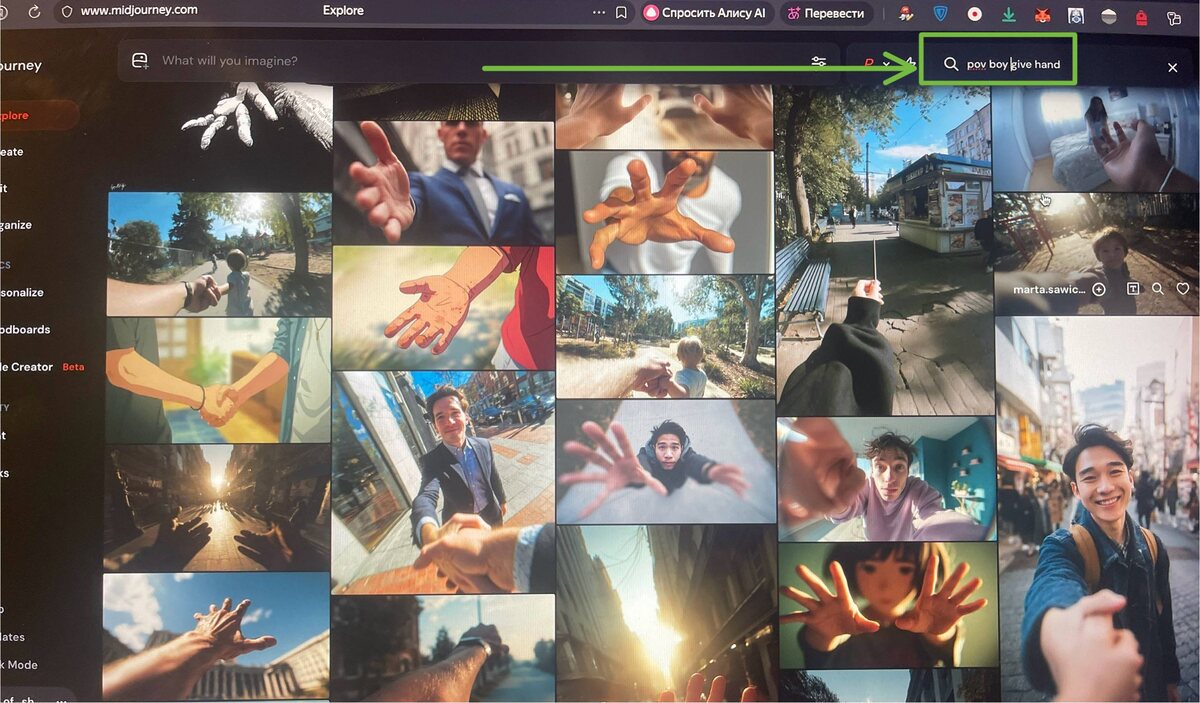Toggle the red P personalization button
Viewport: 1200px width, 703px height.
(868, 64)
